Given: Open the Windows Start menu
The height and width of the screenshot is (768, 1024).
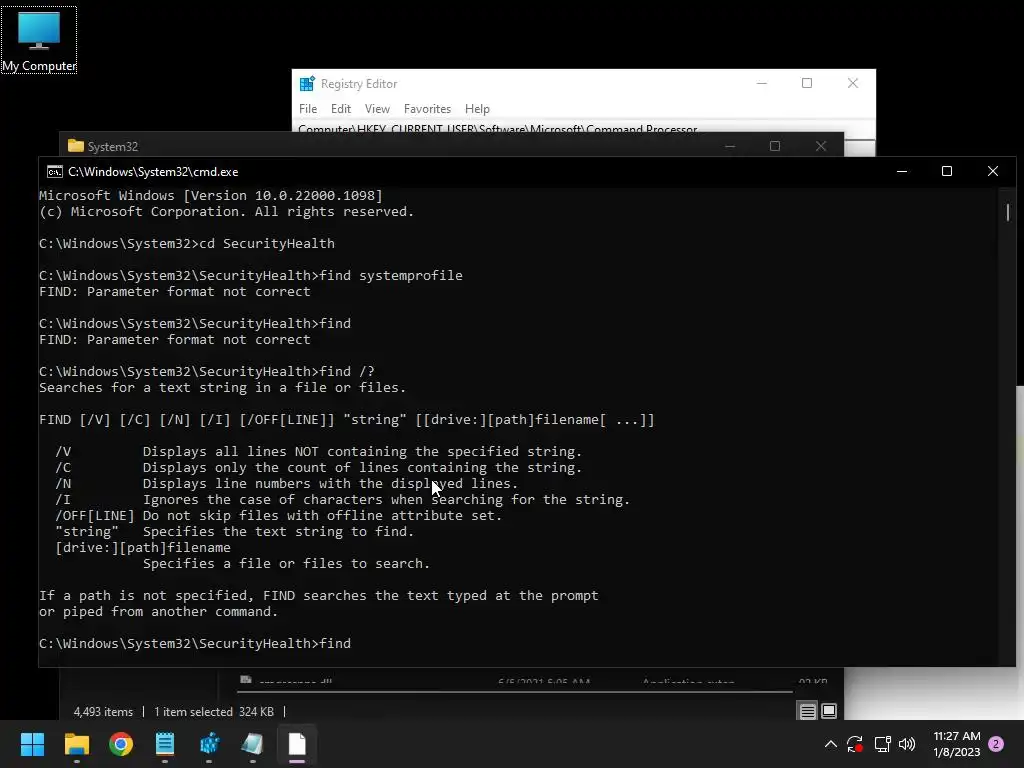Looking at the screenshot, I should [32, 744].
